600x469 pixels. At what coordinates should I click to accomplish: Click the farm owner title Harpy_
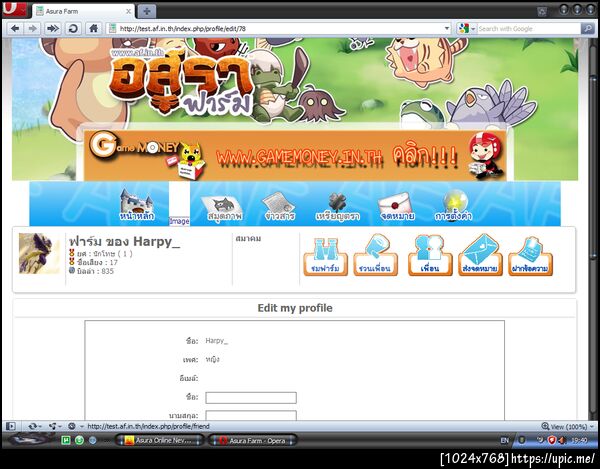pos(124,241)
